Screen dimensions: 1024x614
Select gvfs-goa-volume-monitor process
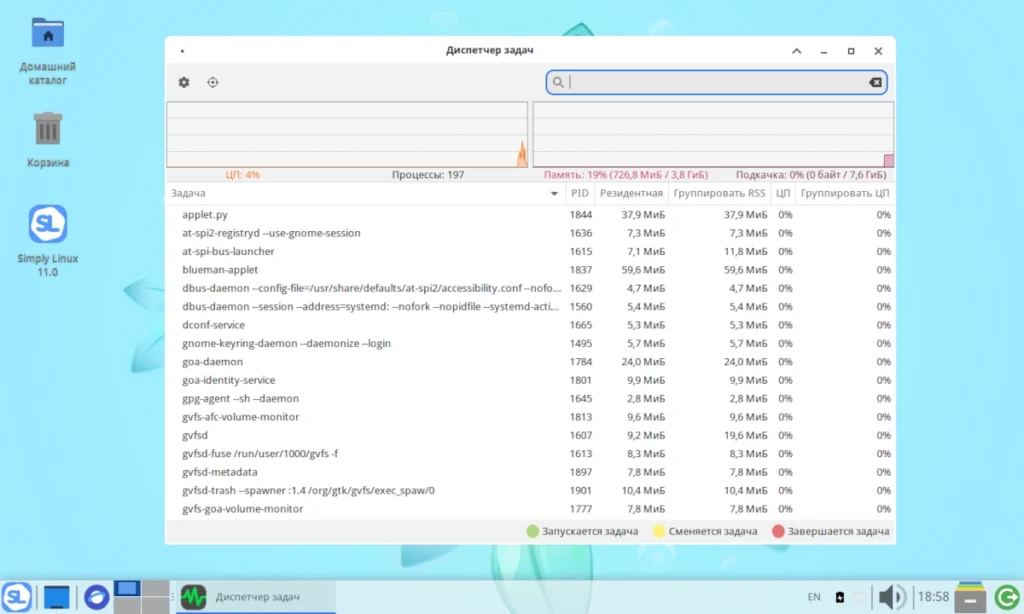[x=530, y=509]
